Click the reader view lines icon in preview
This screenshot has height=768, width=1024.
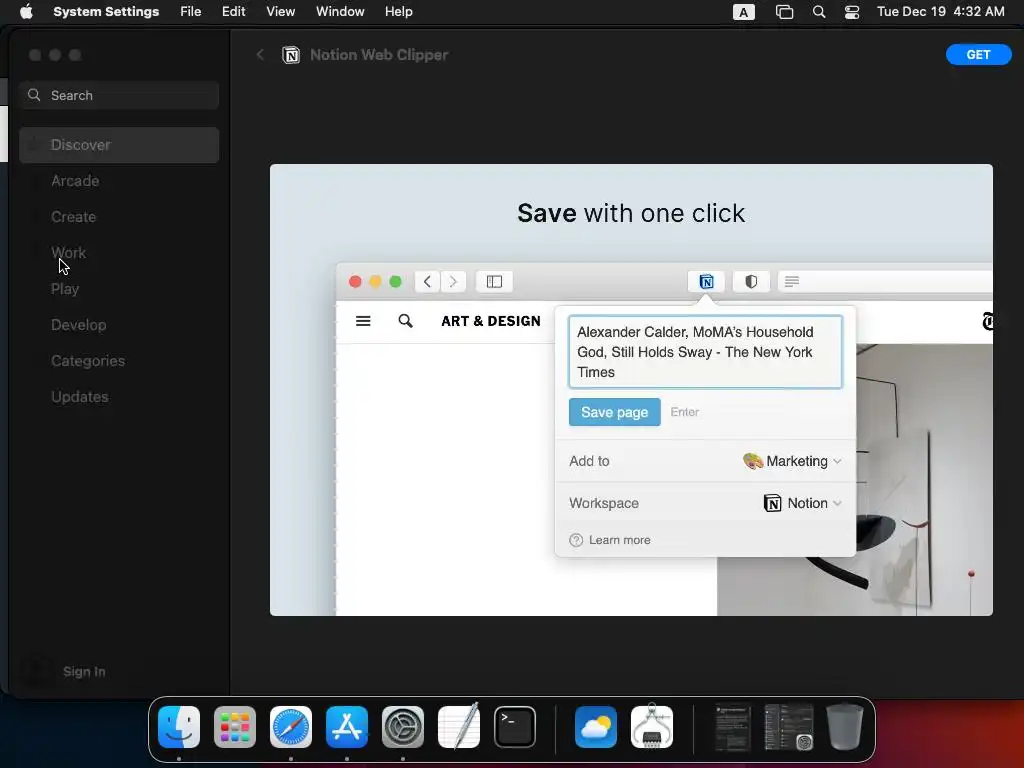[x=792, y=281]
